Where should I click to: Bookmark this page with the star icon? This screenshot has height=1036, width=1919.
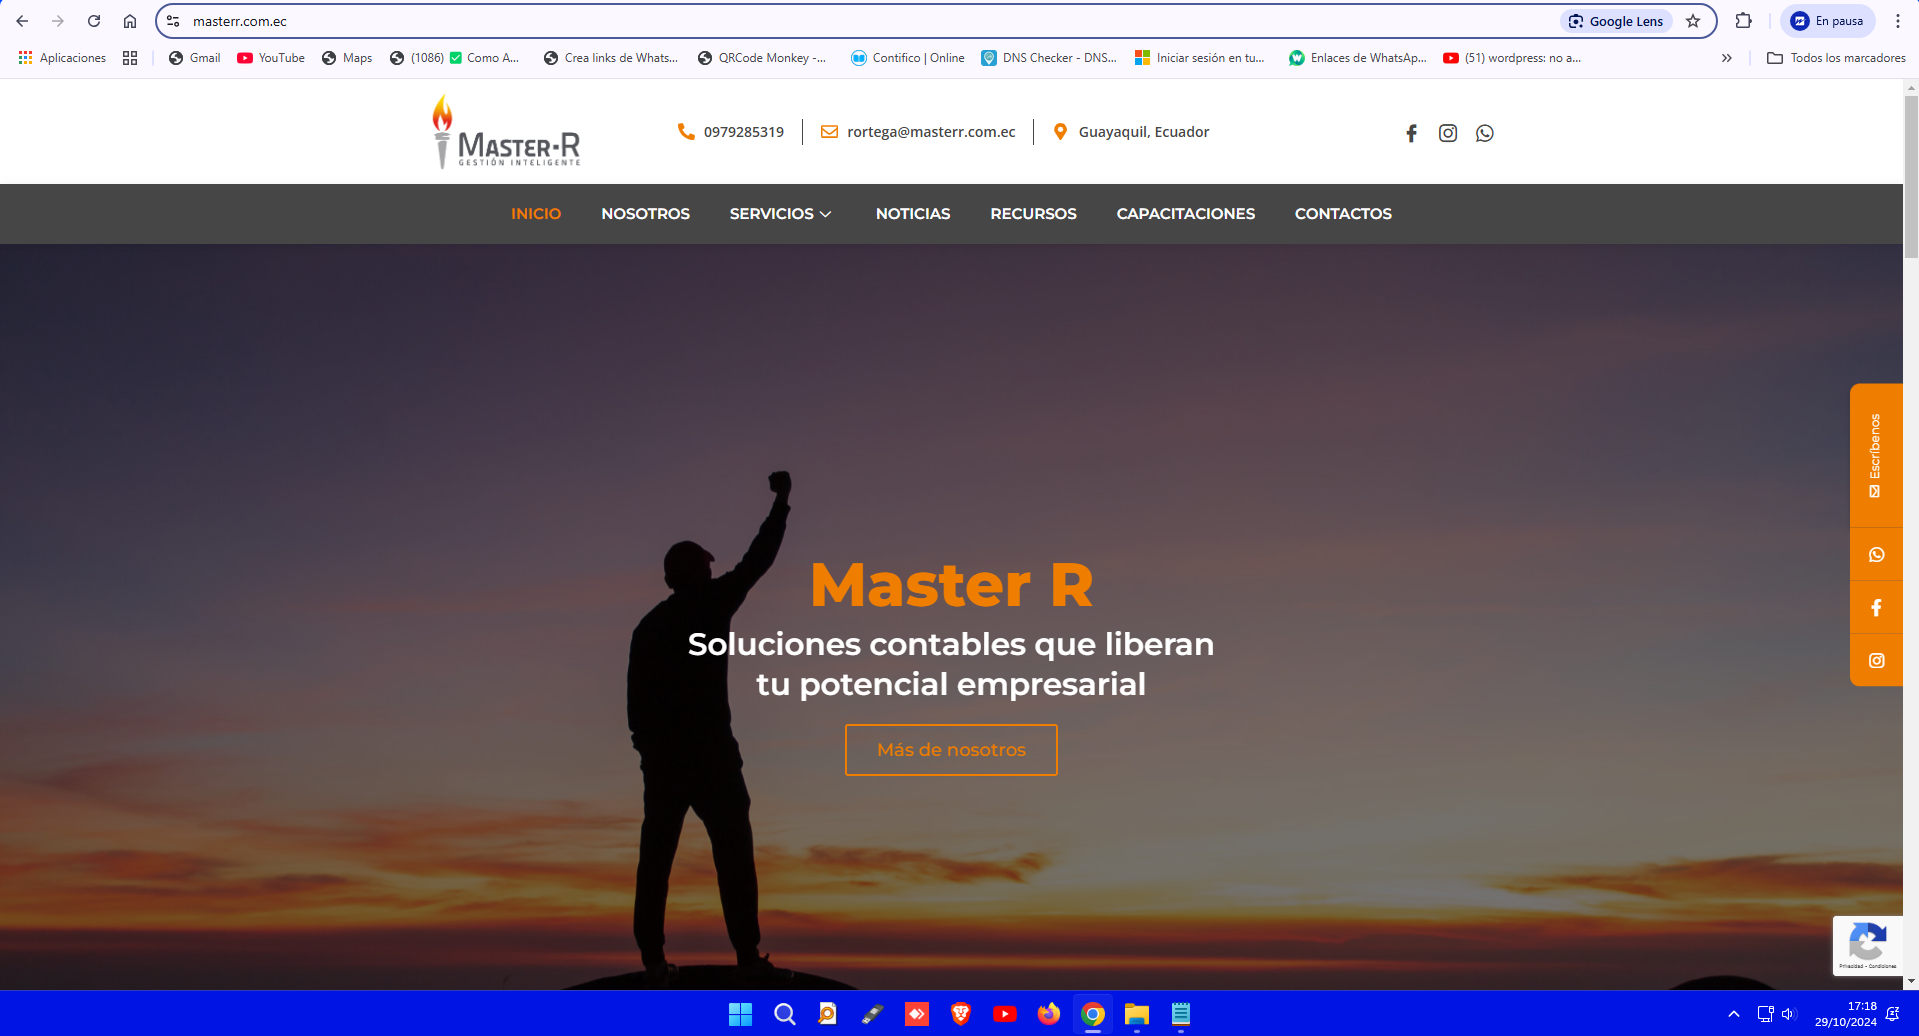pyautogui.click(x=1693, y=21)
